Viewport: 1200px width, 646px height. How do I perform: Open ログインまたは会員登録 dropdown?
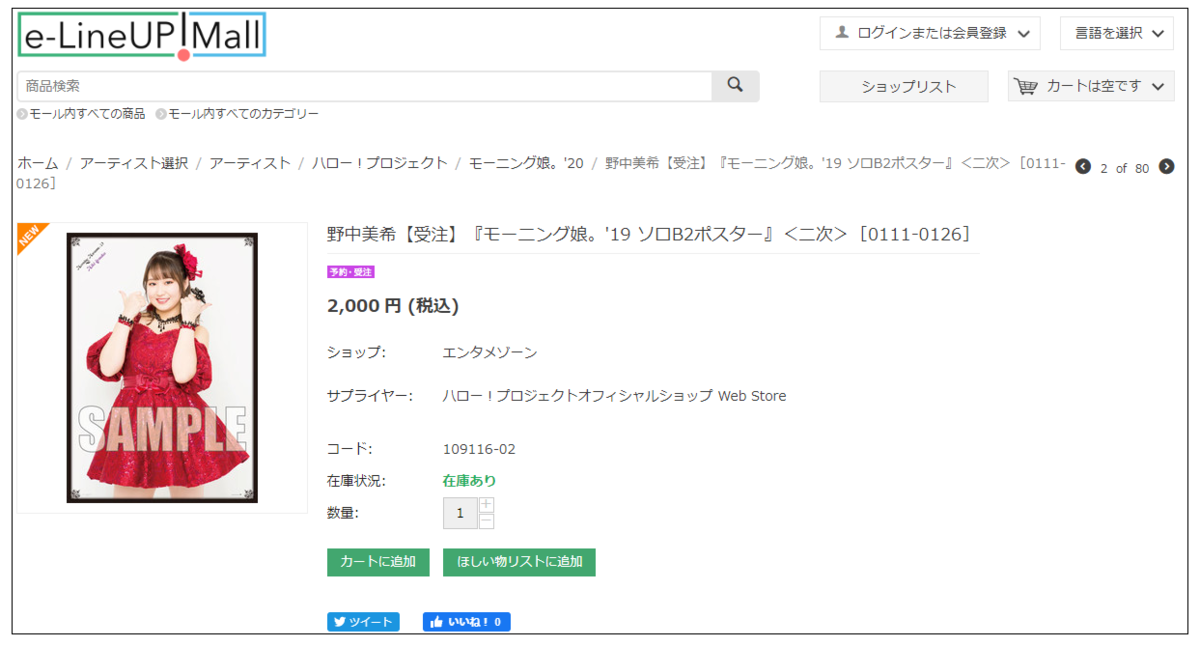[930, 33]
